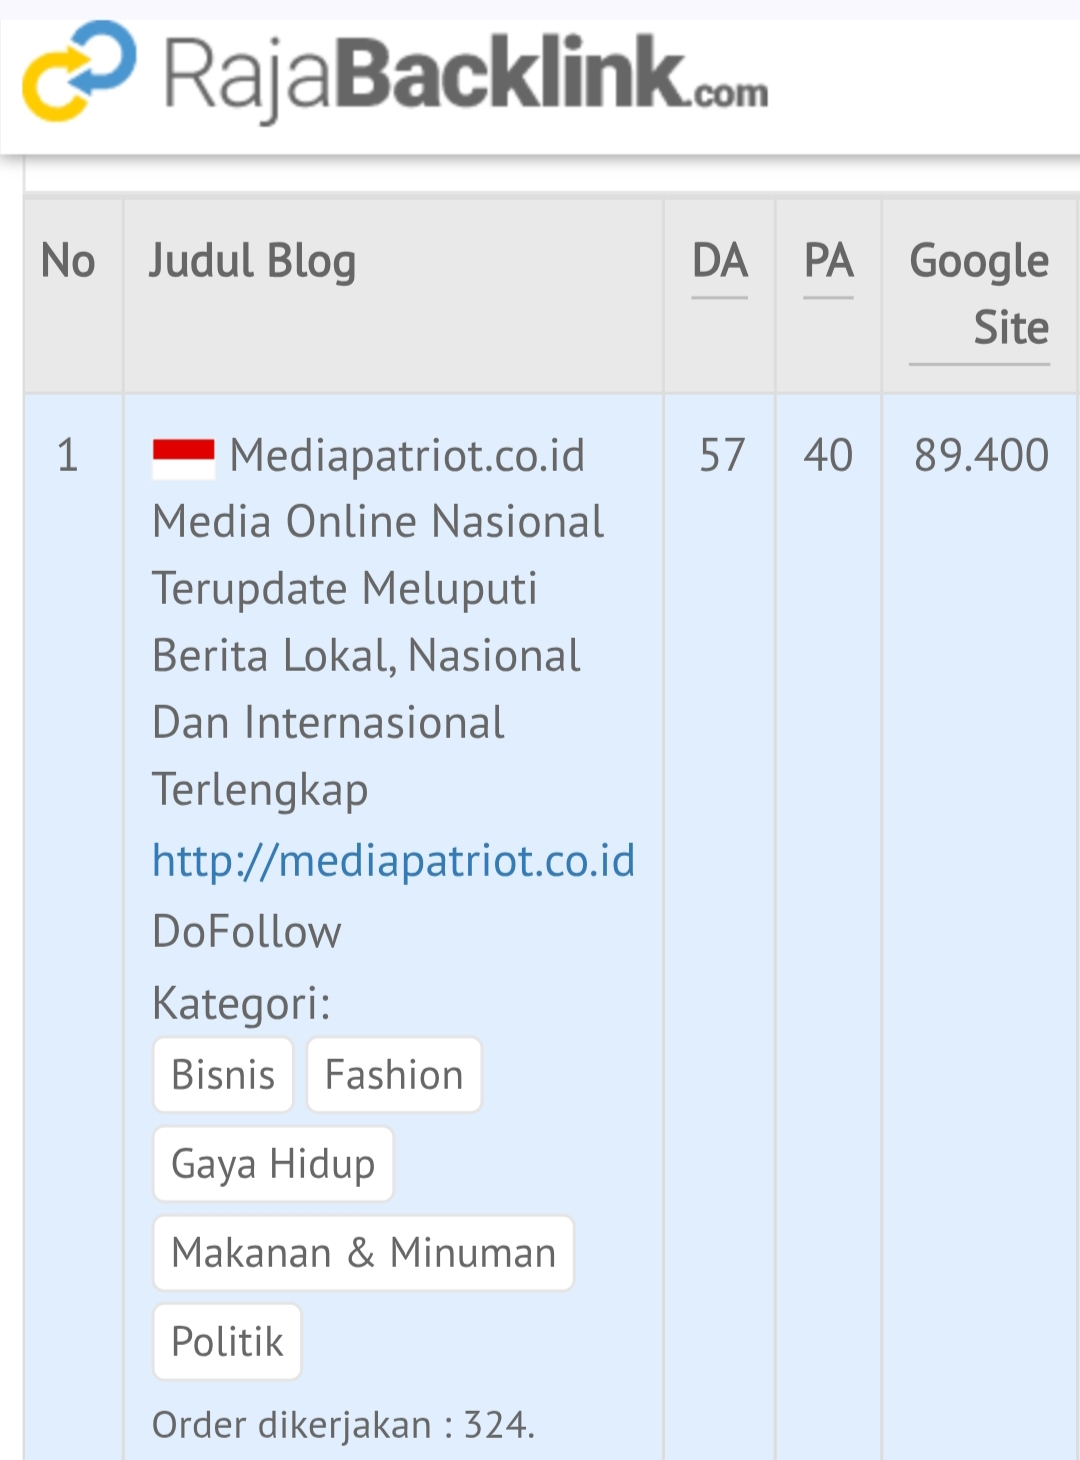
Task: Click the row number 1 cell
Action: [67, 456]
